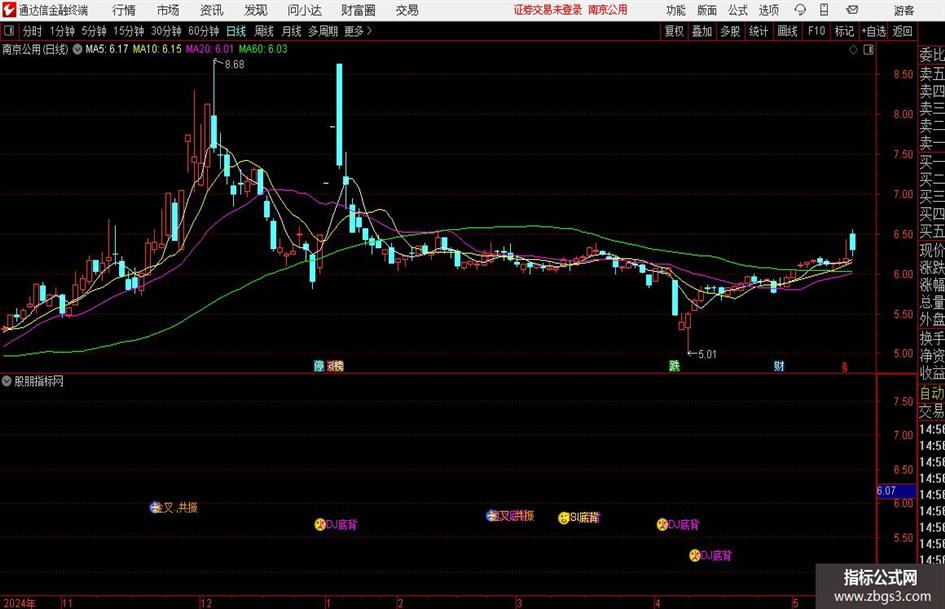Click the 游客 guest account button
Viewport: 945px width, 609px height.
(x=903, y=10)
